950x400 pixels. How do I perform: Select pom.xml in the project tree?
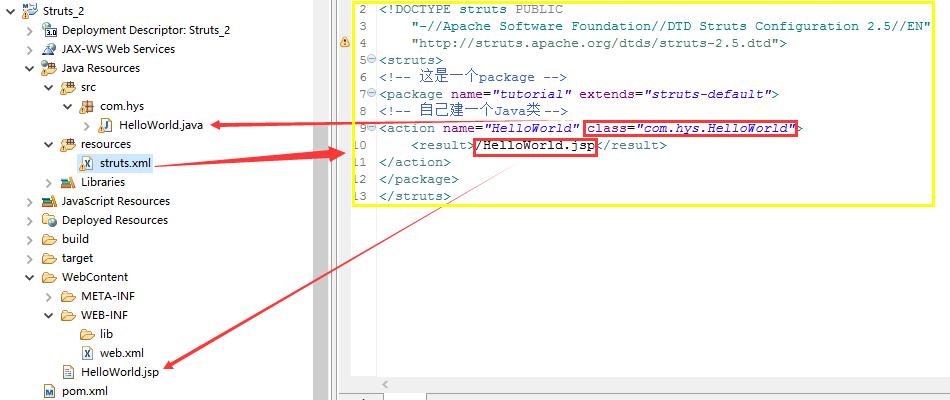tap(85, 392)
